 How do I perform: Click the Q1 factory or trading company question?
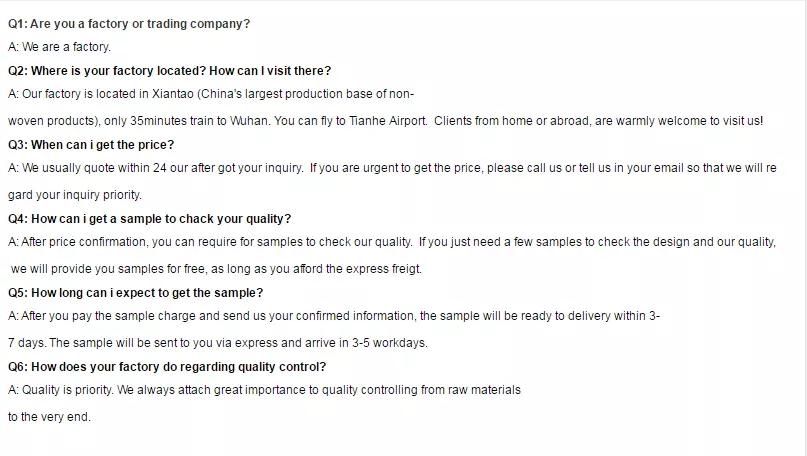tap(129, 23)
